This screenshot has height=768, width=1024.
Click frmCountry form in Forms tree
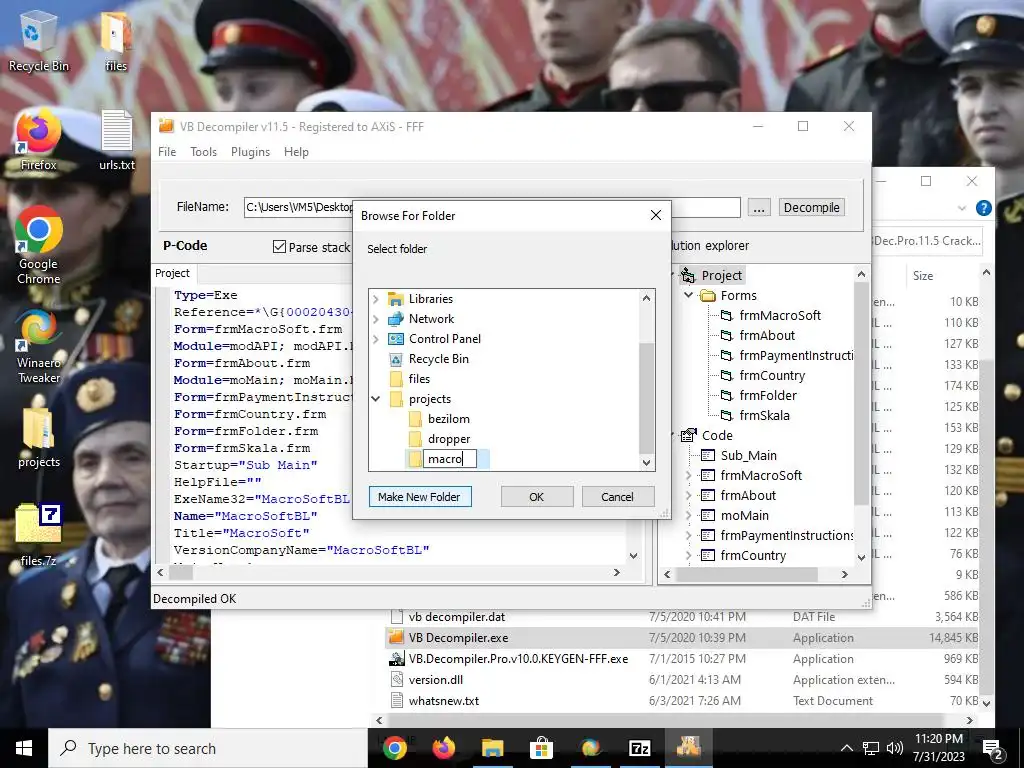pyautogui.click(x=772, y=376)
